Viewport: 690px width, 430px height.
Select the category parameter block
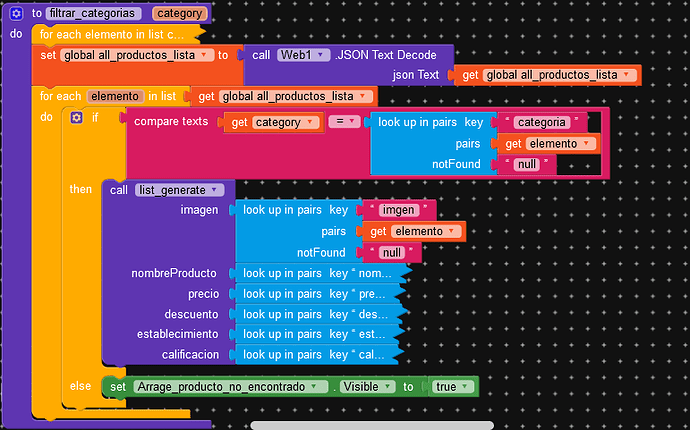coord(180,14)
